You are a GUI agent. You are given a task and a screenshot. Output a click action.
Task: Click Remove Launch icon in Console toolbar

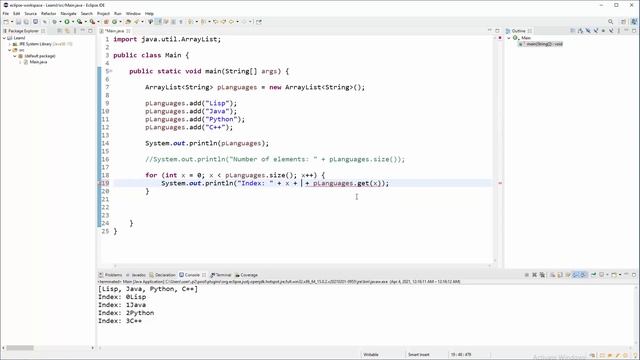[534, 275]
